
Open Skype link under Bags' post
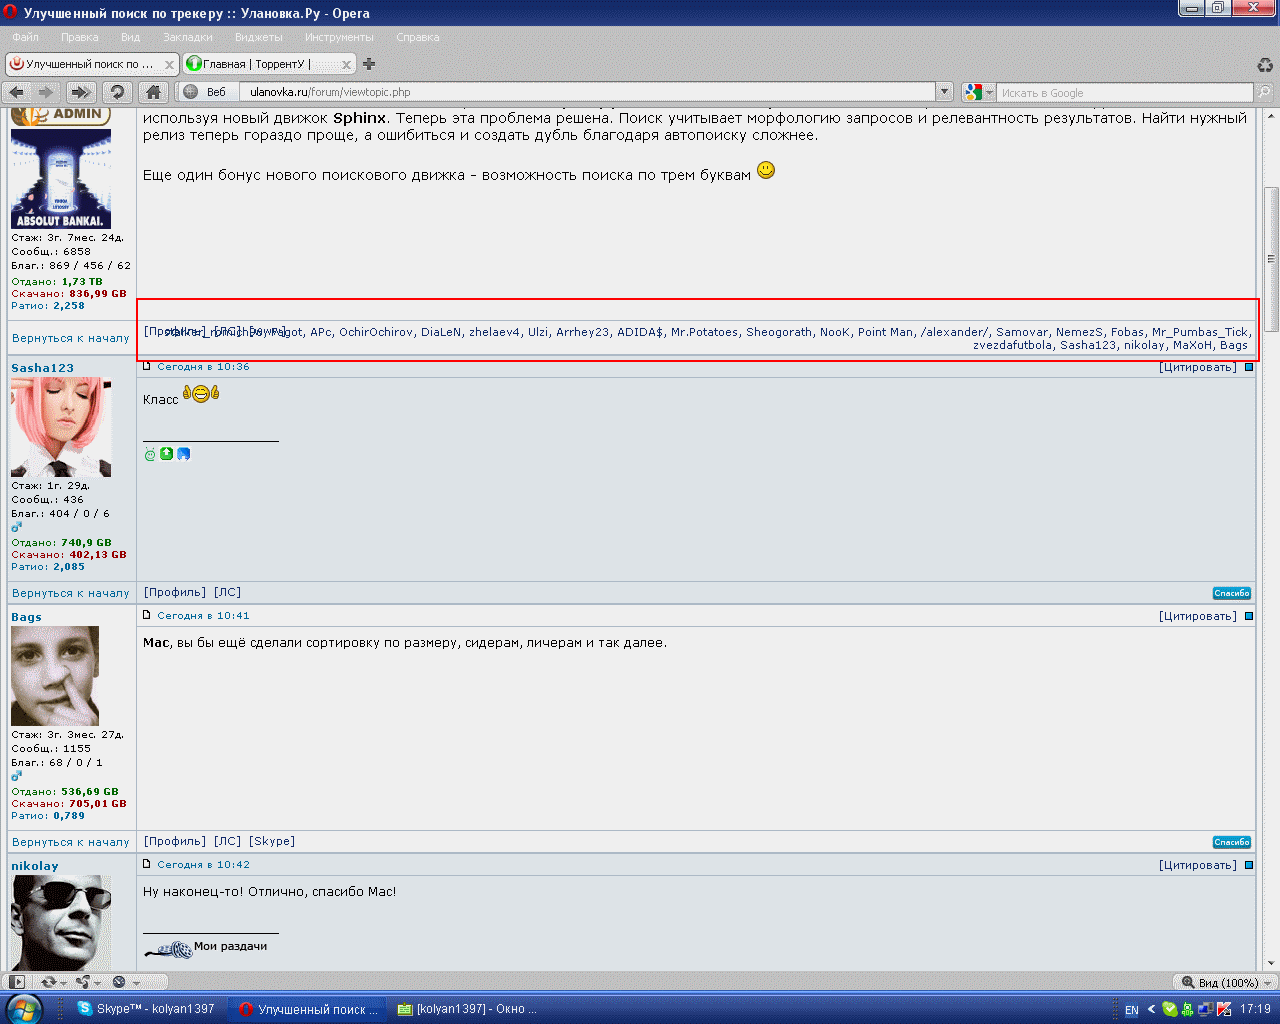point(272,841)
